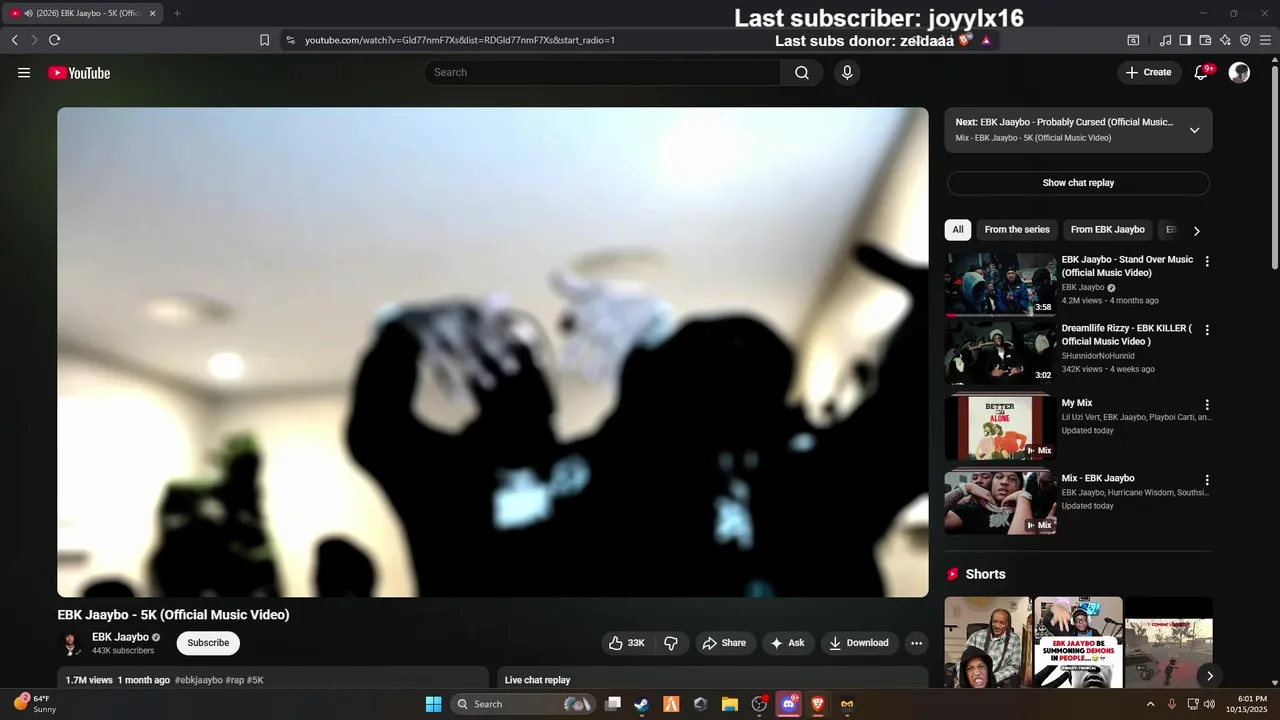Open Steam from the taskbar

pyautogui.click(x=641, y=704)
